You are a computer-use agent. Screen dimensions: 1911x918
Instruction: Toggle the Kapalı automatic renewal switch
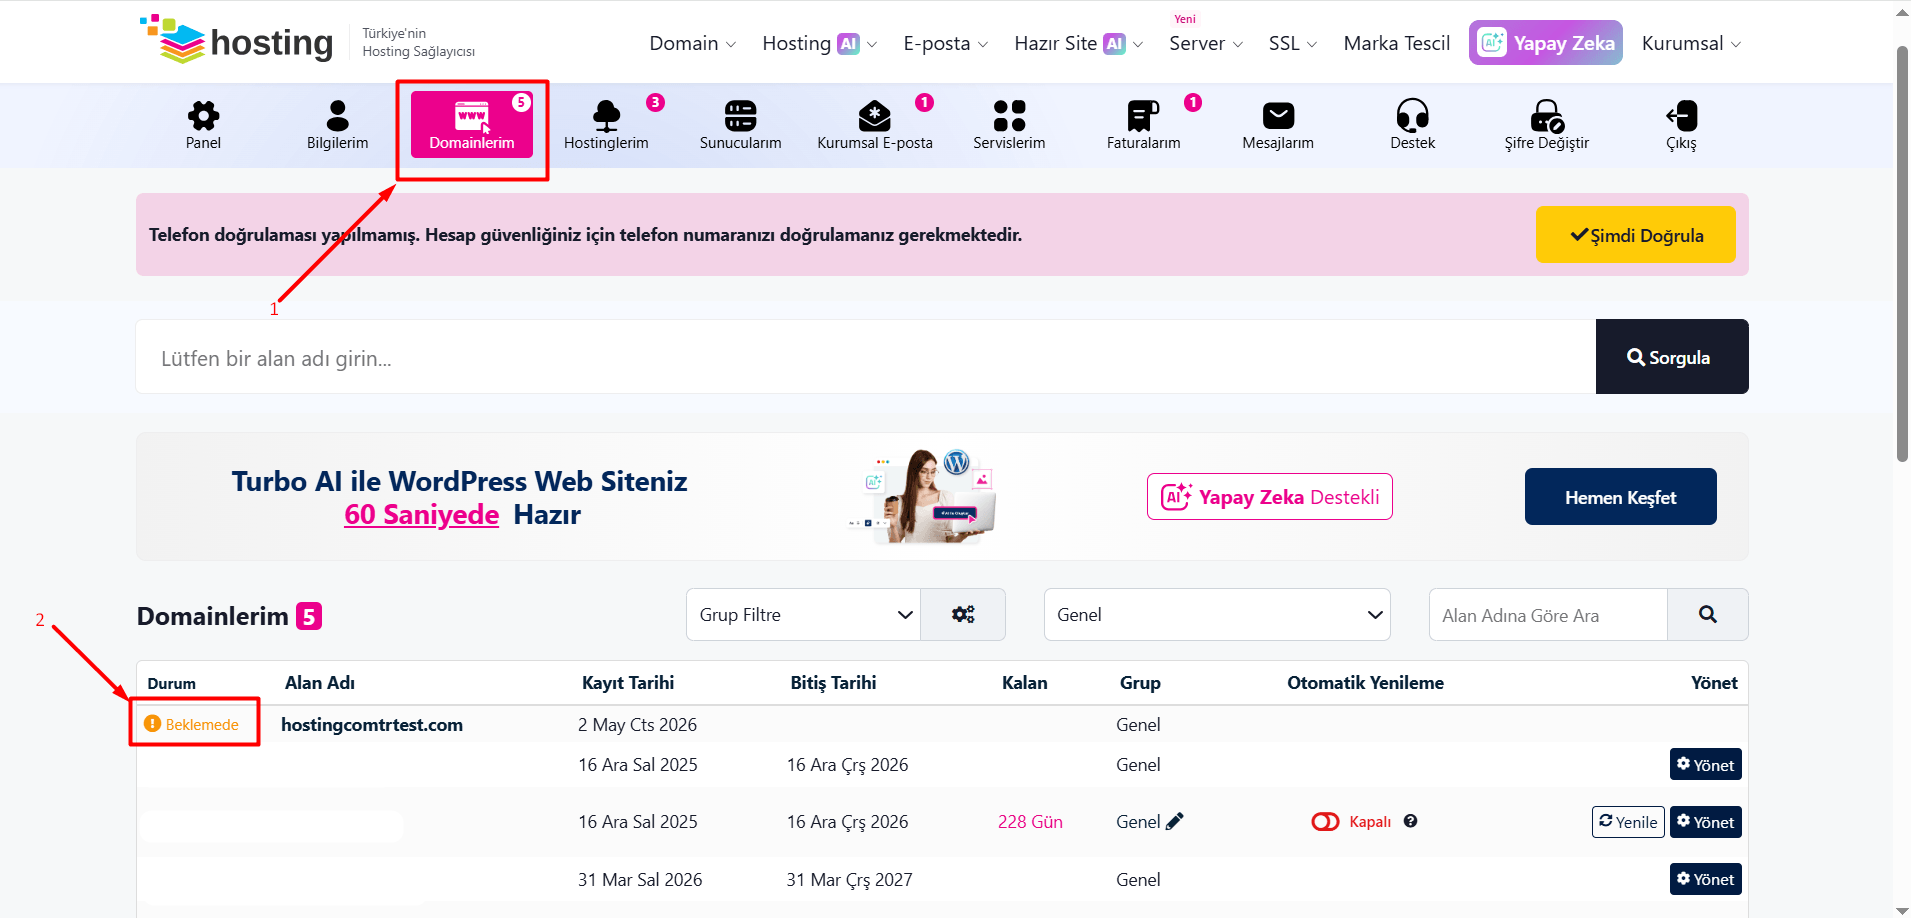tap(1325, 821)
